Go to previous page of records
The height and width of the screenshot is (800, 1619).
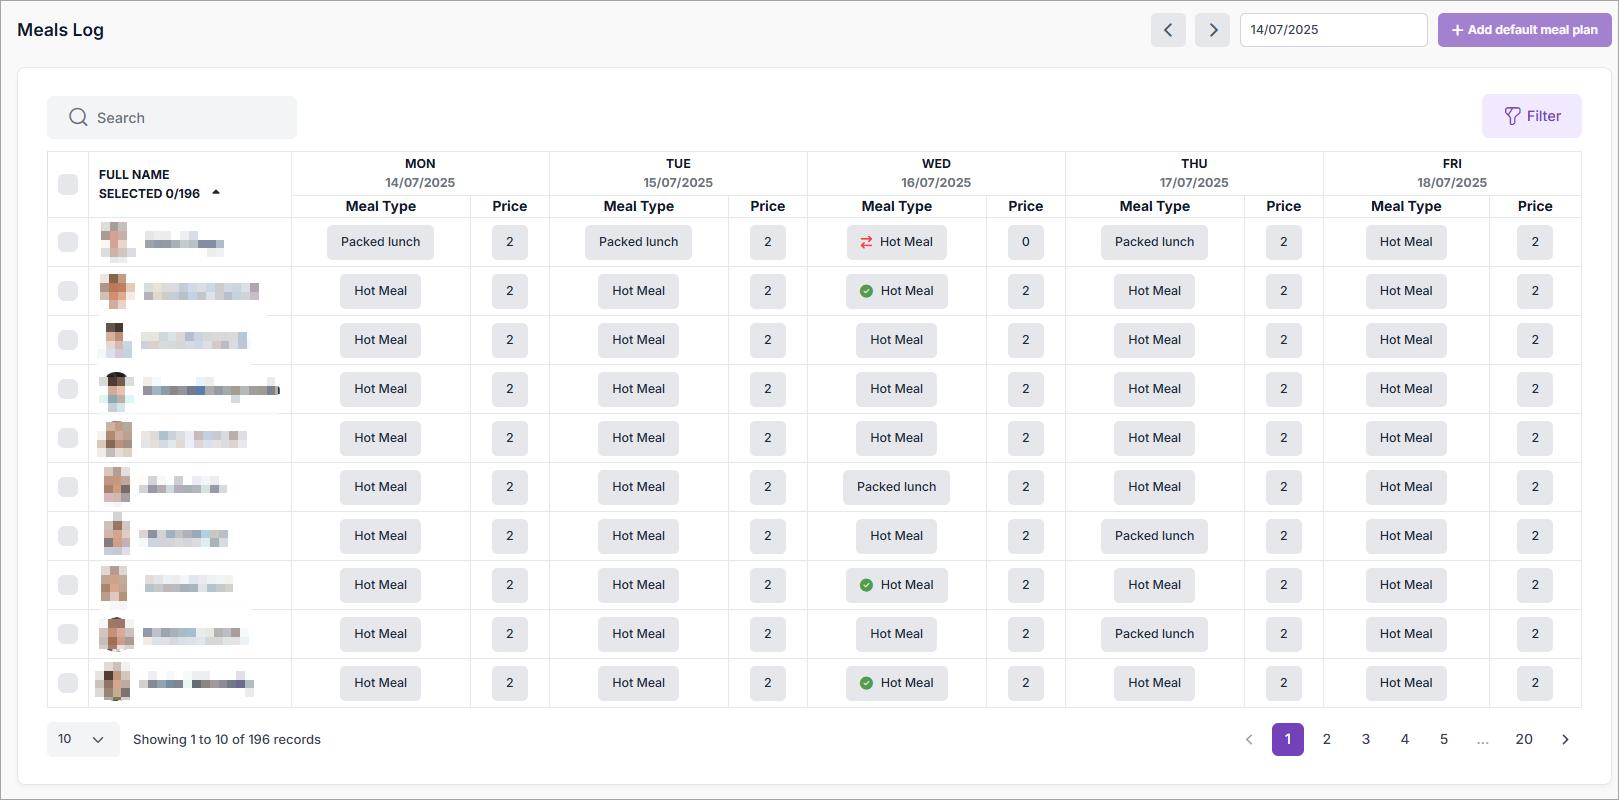pyautogui.click(x=1249, y=740)
